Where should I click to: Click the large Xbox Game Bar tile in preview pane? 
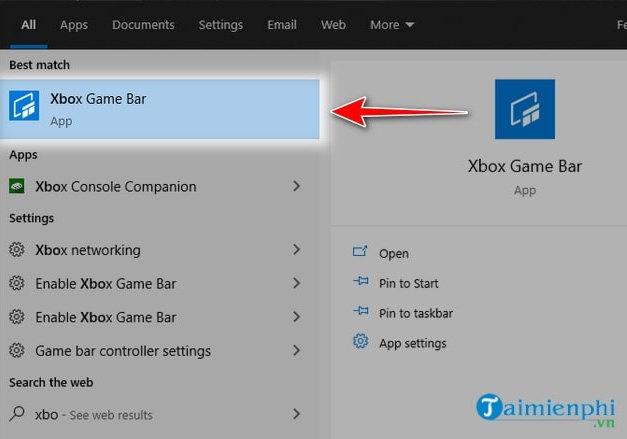[x=525, y=109]
